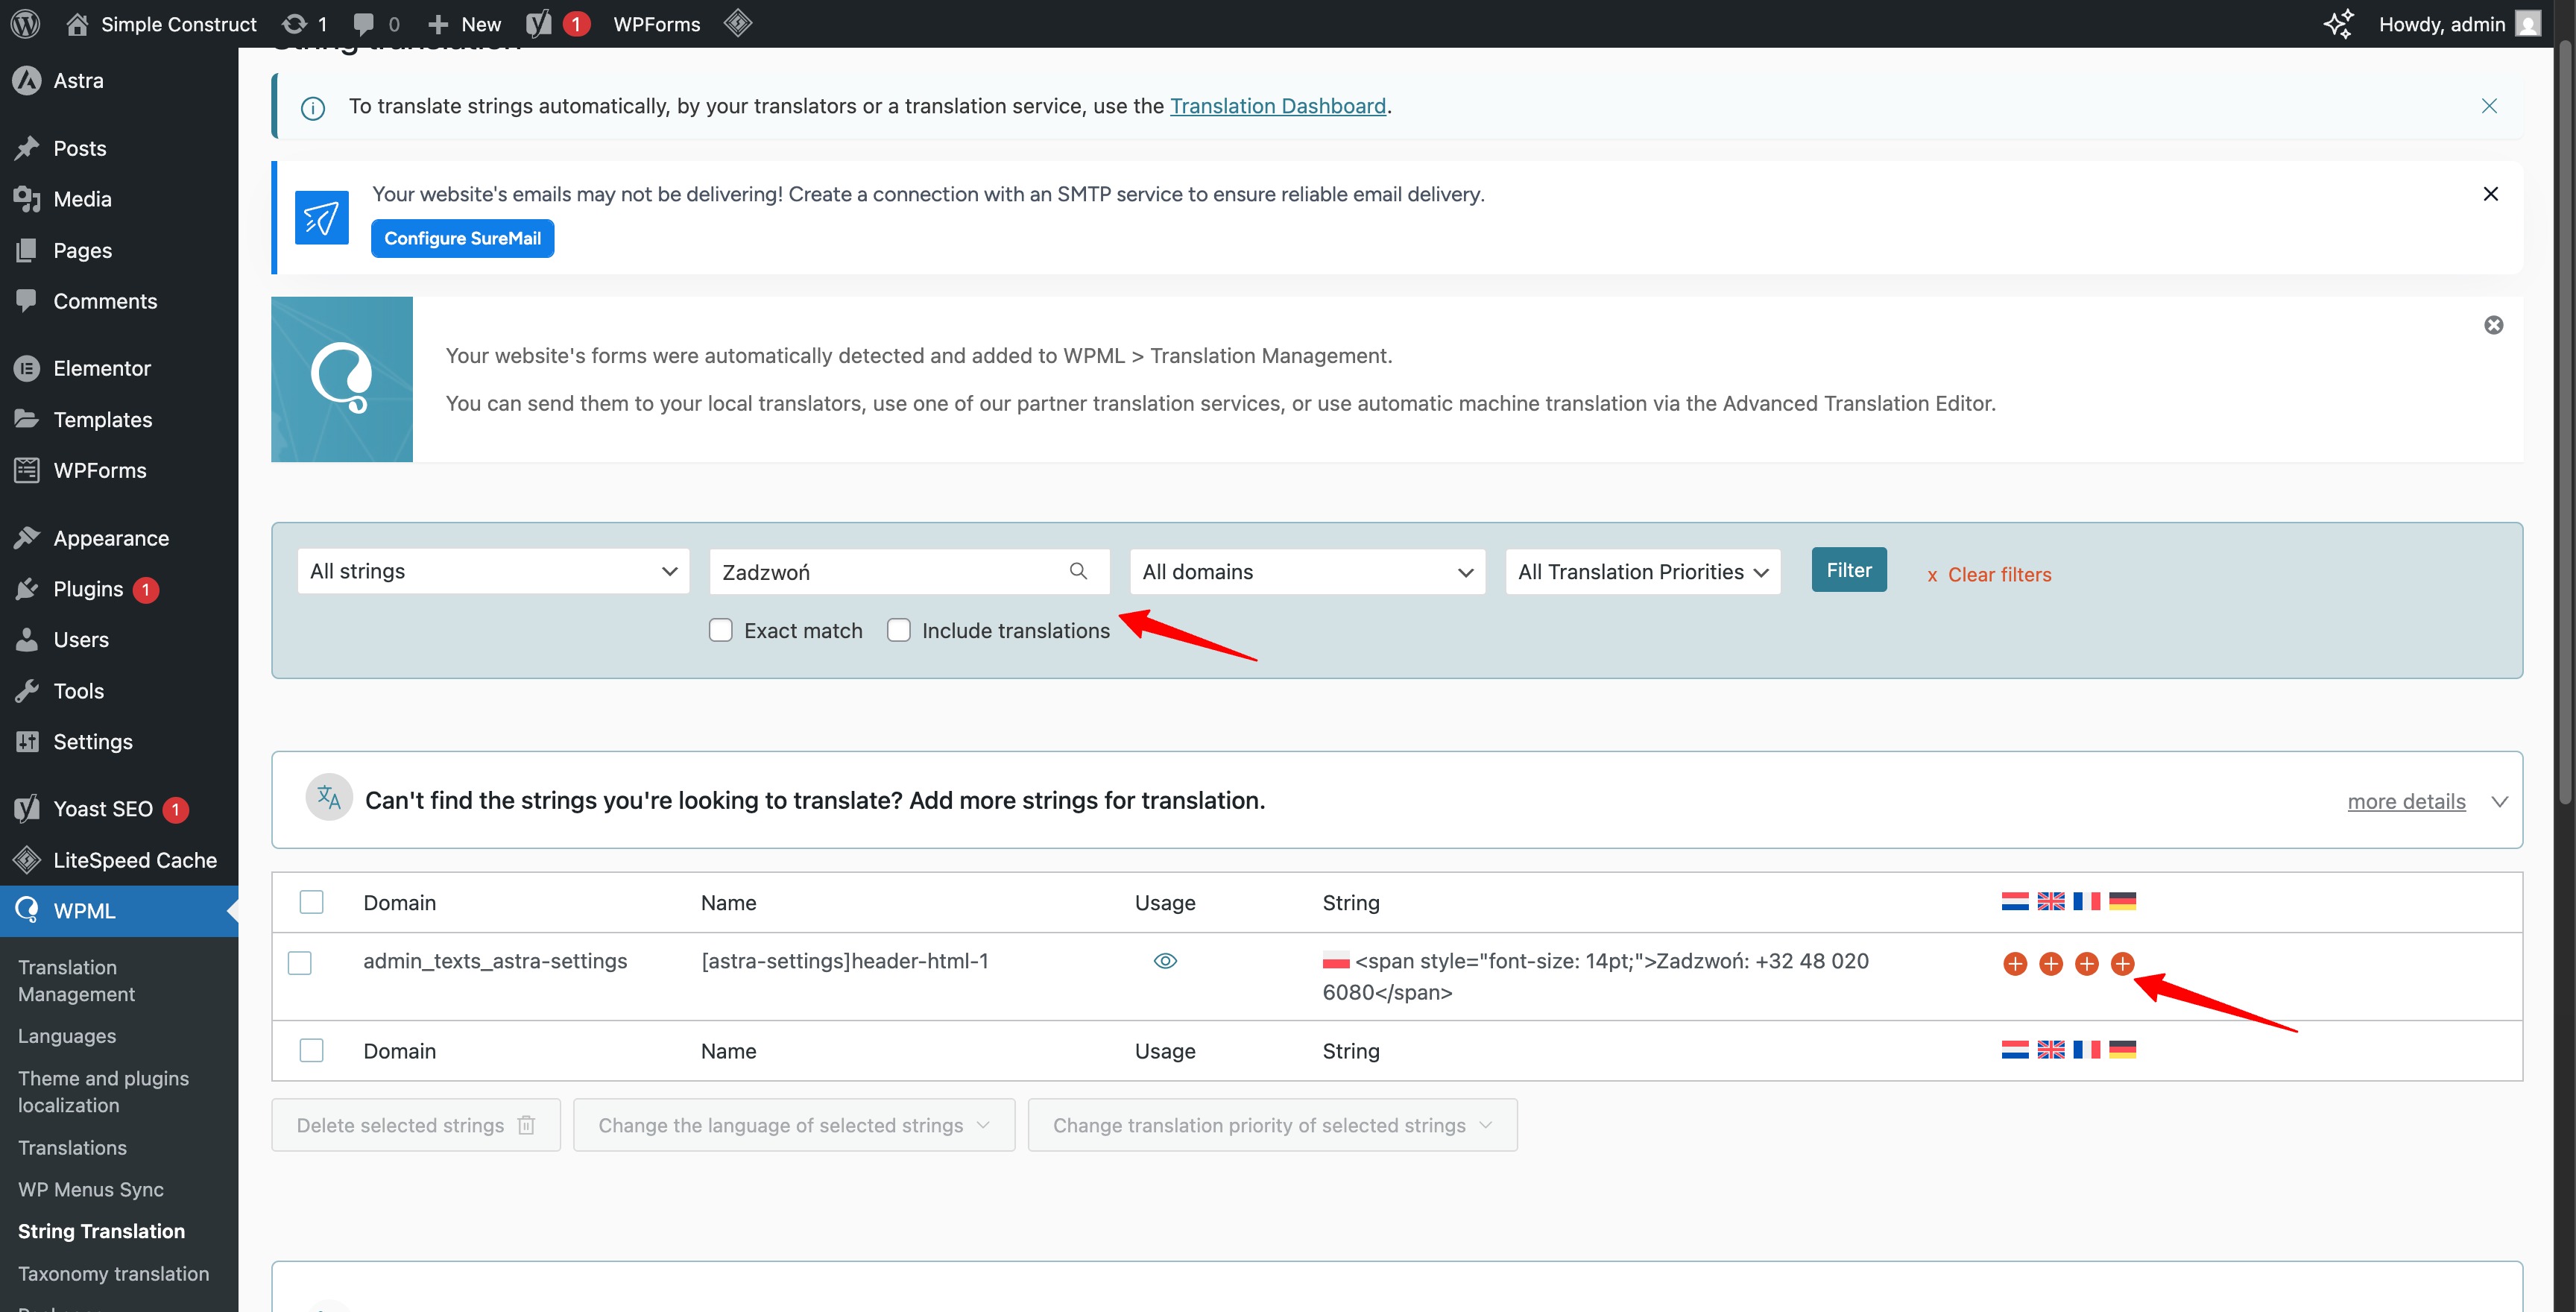Viewport: 2576px width, 1312px height.
Task: Click the Dutch flag in the table header
Action: pos(2015,901)
